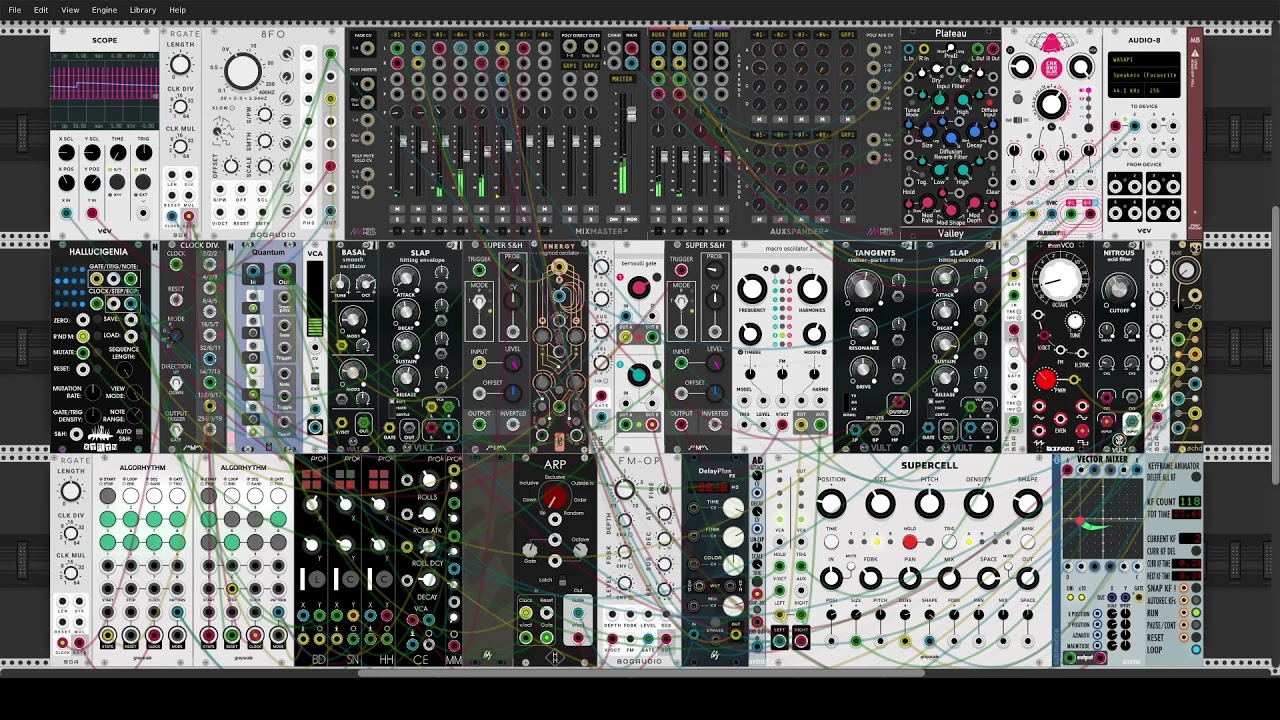Click the Nitrous CUTOFF knob
The image size is (1280, 720).
pyautogui.click(x=1118, y=290)
